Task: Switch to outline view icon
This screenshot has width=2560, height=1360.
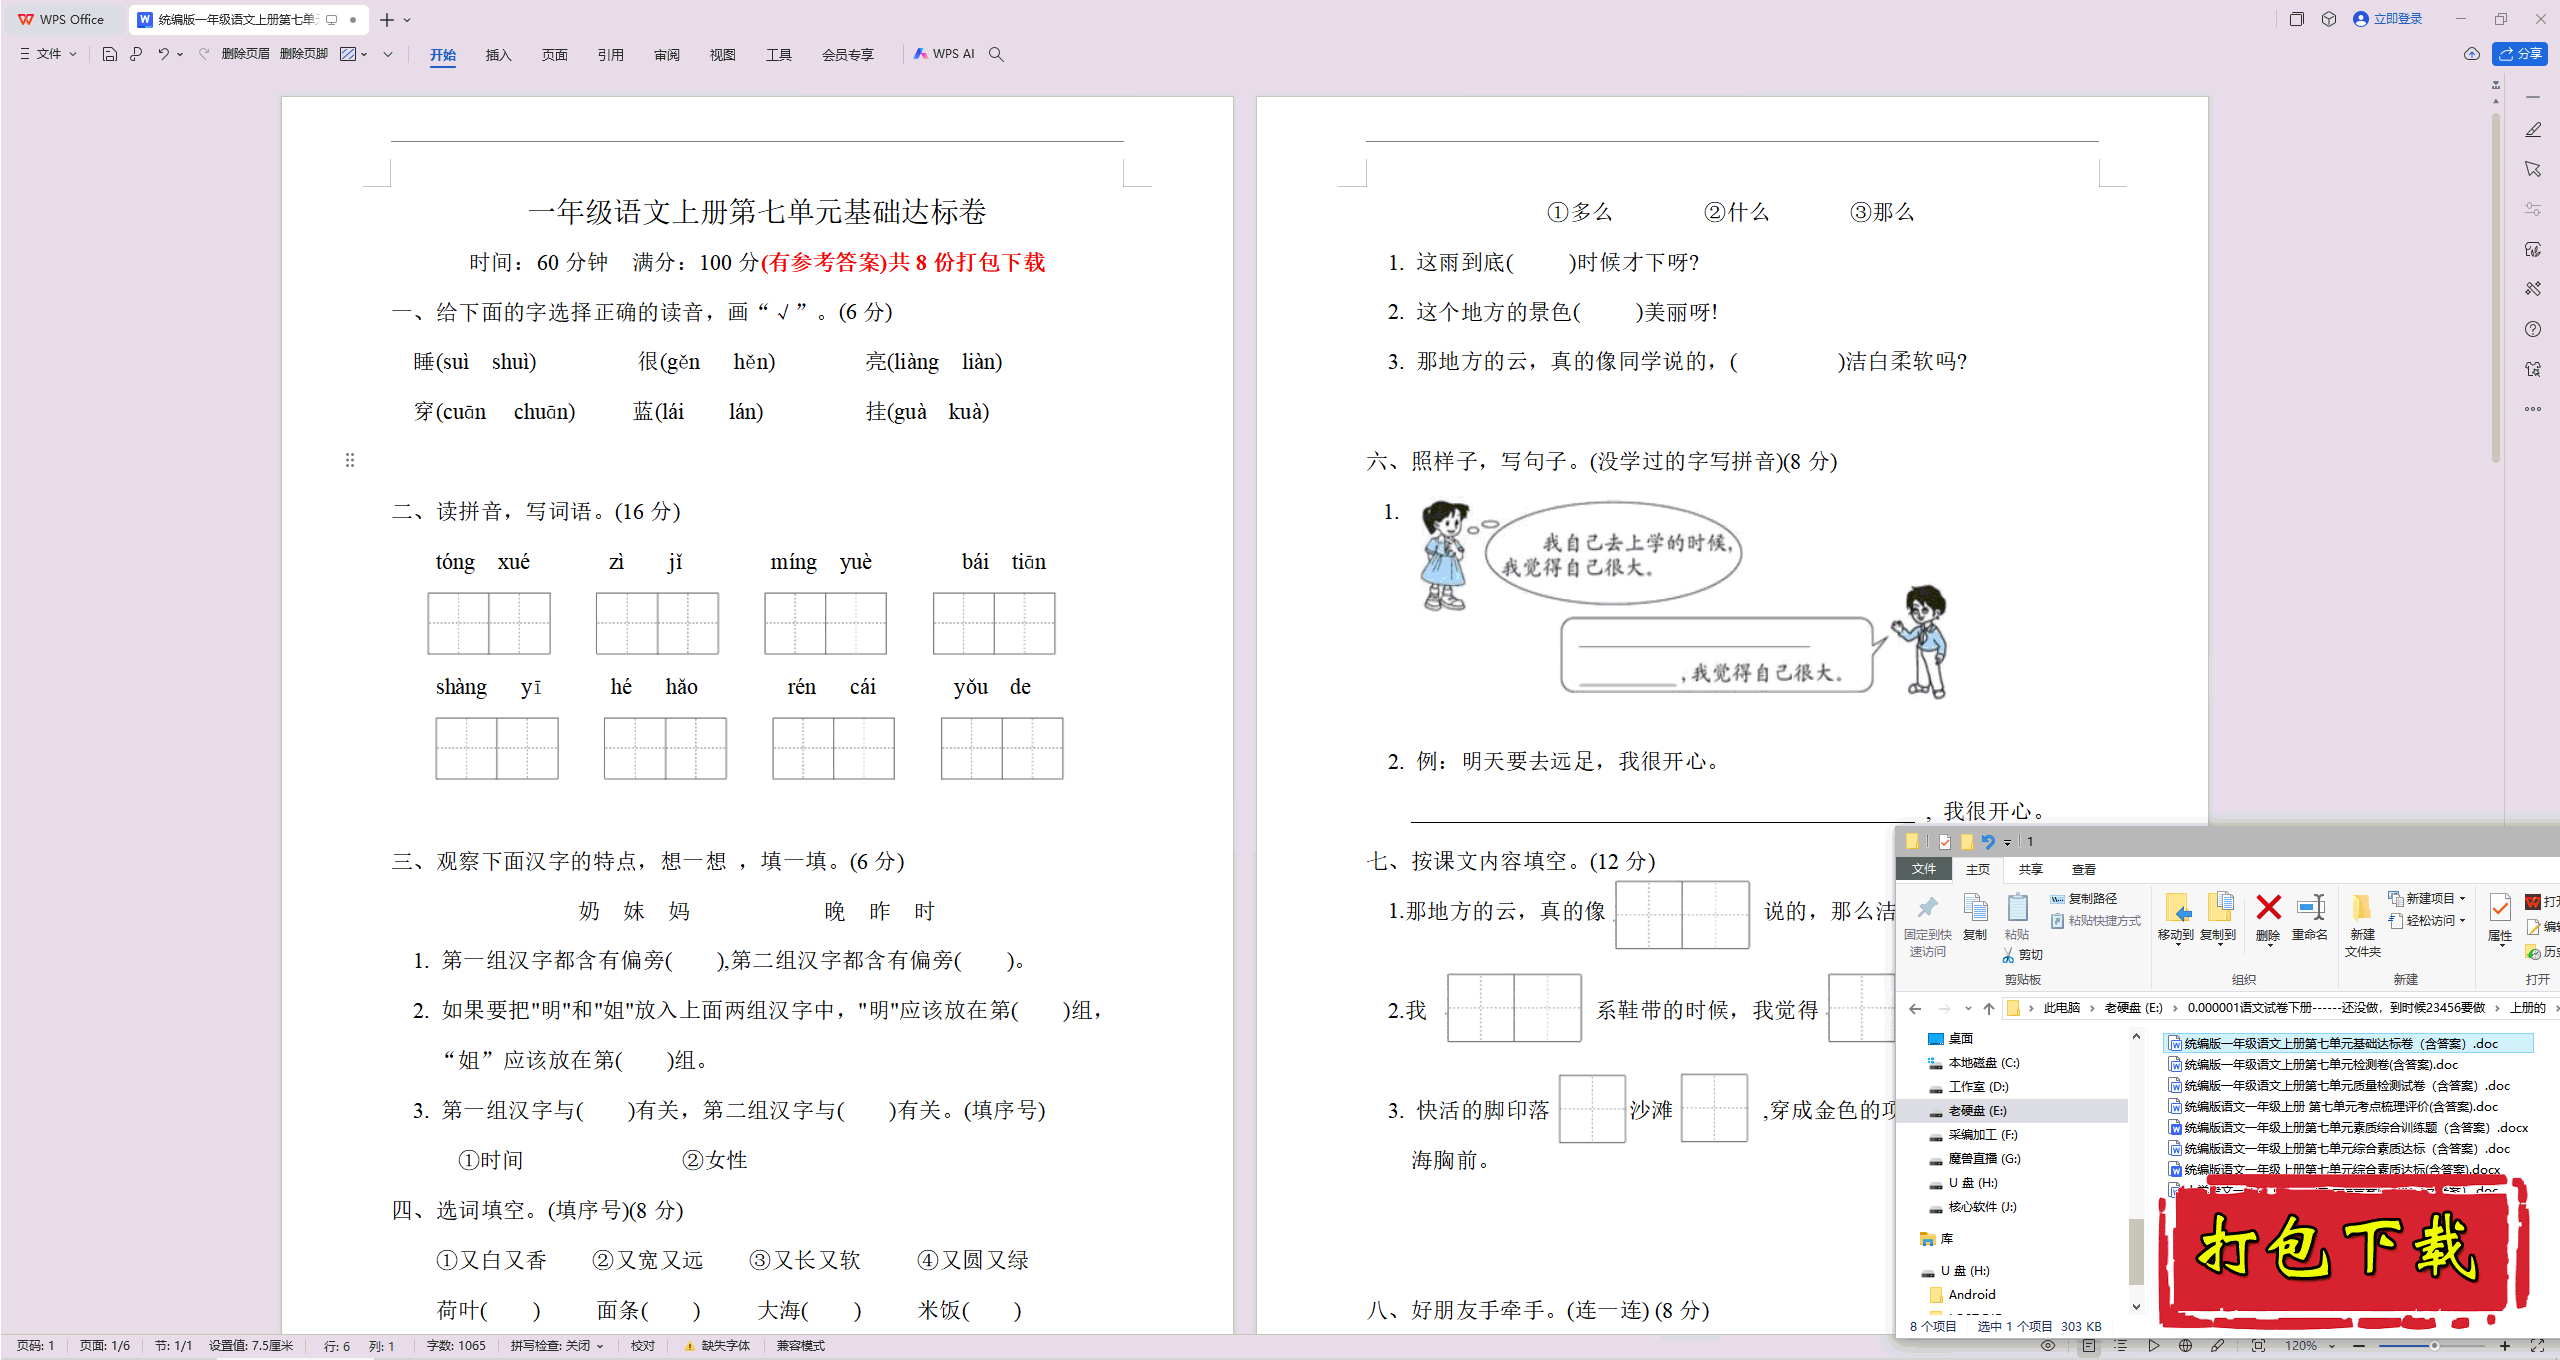Action: coord(2120,1346)
